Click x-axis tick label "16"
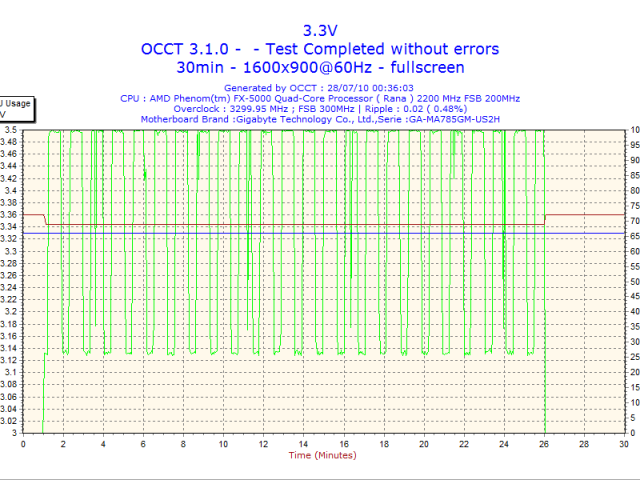 (x=344, y=444)
